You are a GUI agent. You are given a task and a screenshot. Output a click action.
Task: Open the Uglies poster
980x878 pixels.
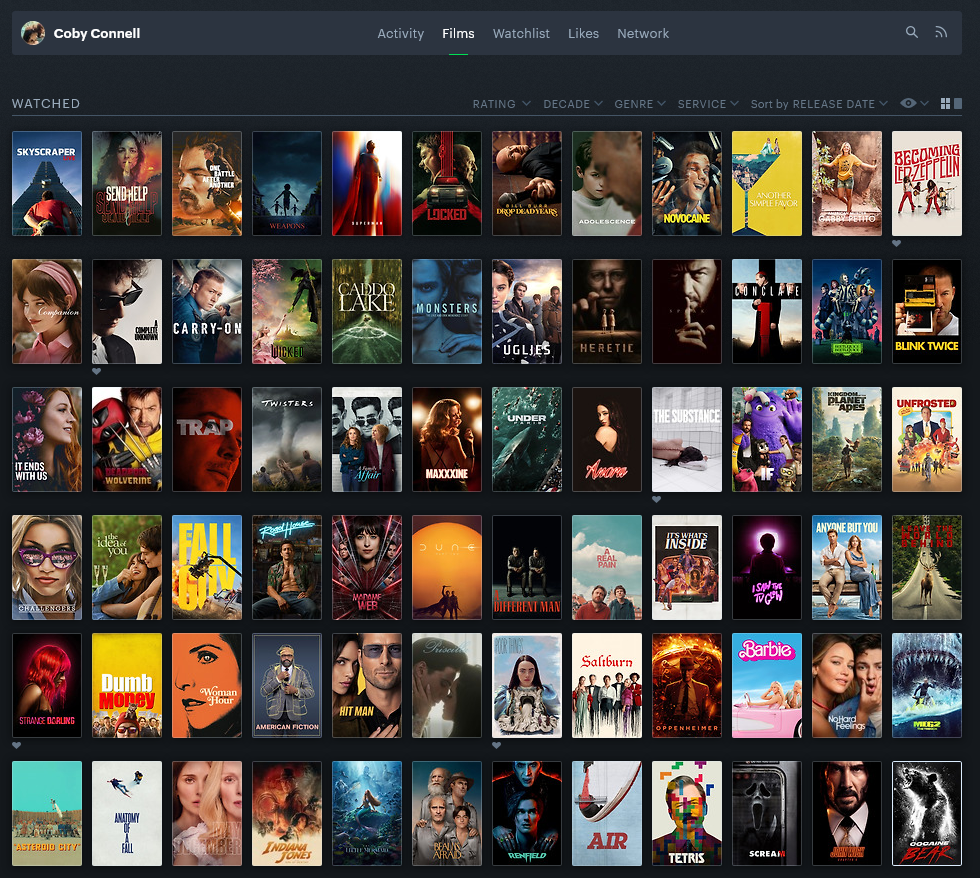(x=527, y=311)
